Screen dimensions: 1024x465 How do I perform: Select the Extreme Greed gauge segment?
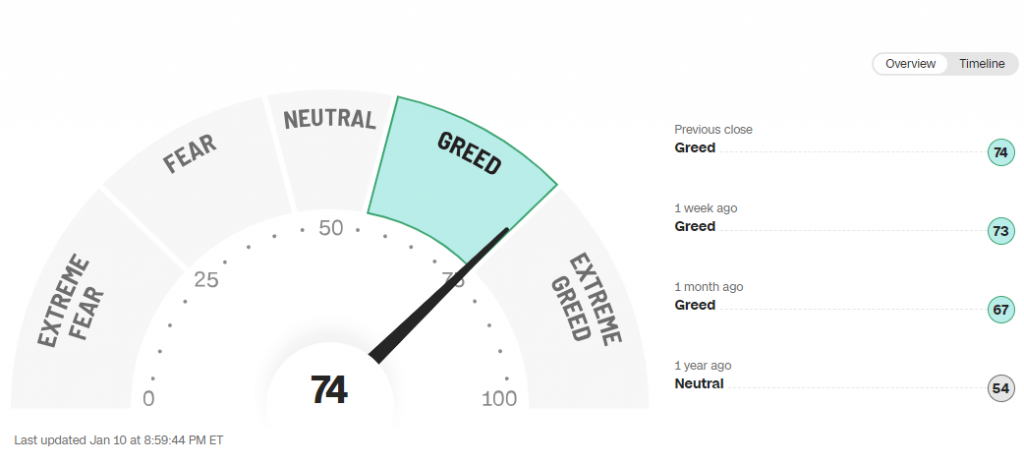click(x=585, y=295)
